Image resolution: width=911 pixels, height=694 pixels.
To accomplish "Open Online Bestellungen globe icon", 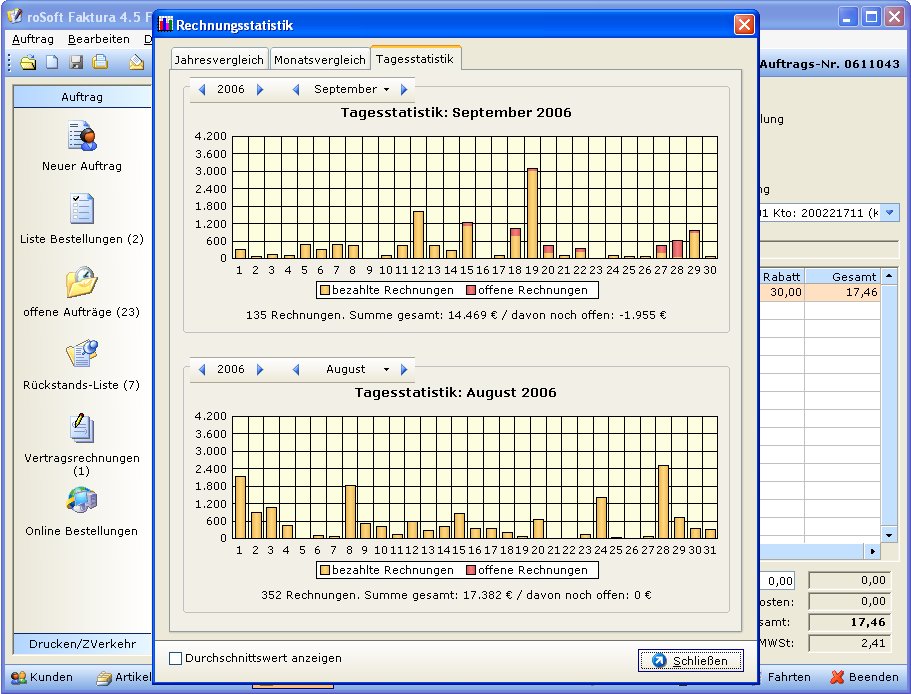I will coord(81,501).
